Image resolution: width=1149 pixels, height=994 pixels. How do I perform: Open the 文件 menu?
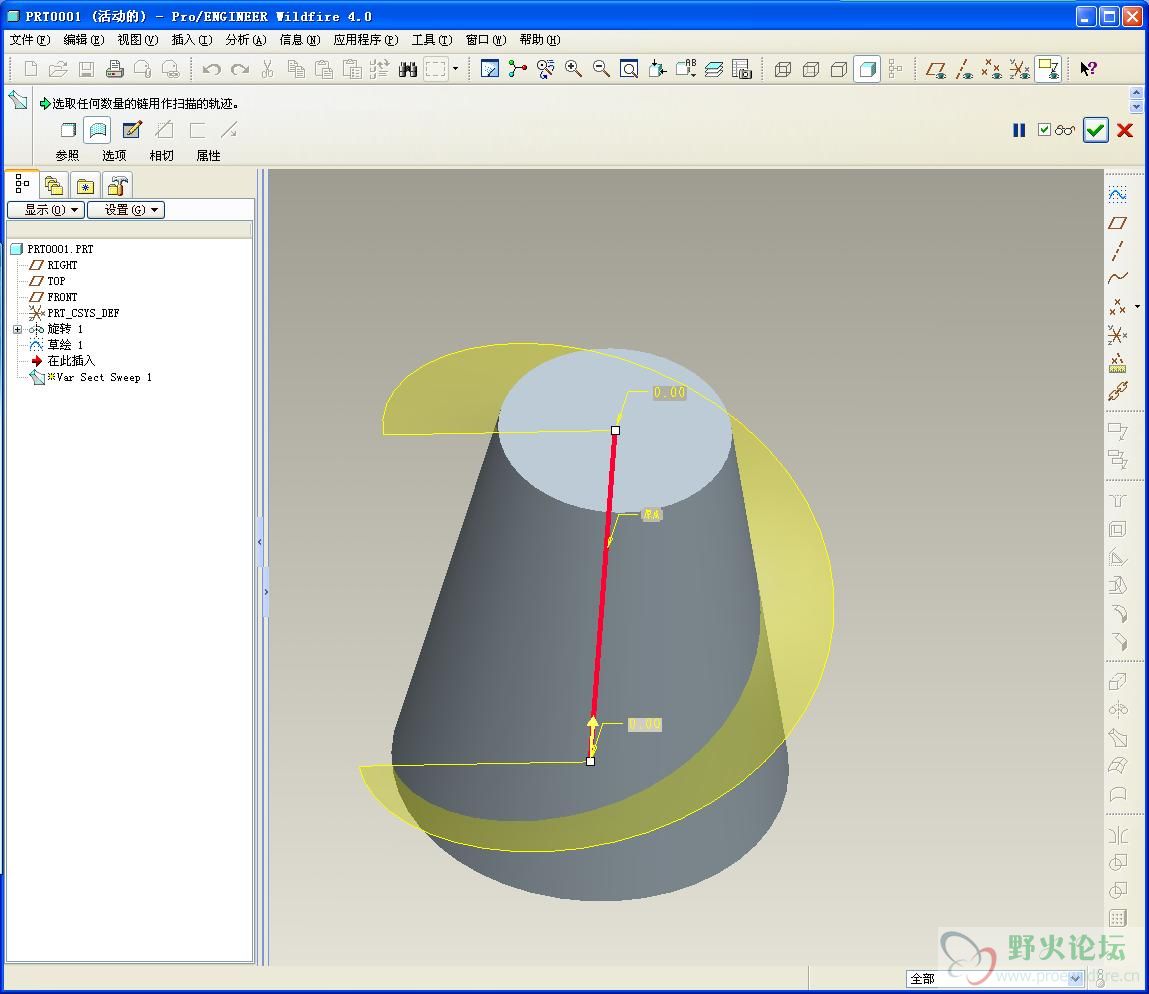click(29, 40)
